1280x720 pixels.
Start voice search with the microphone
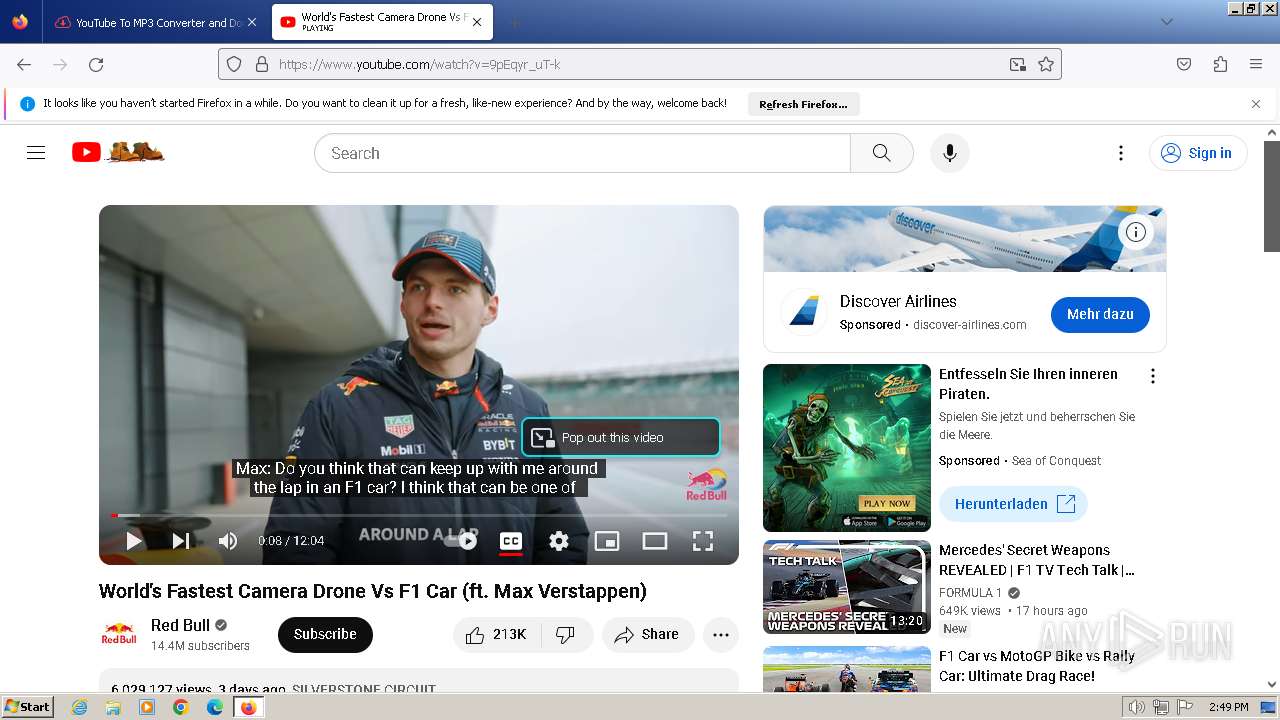point(950,153)
